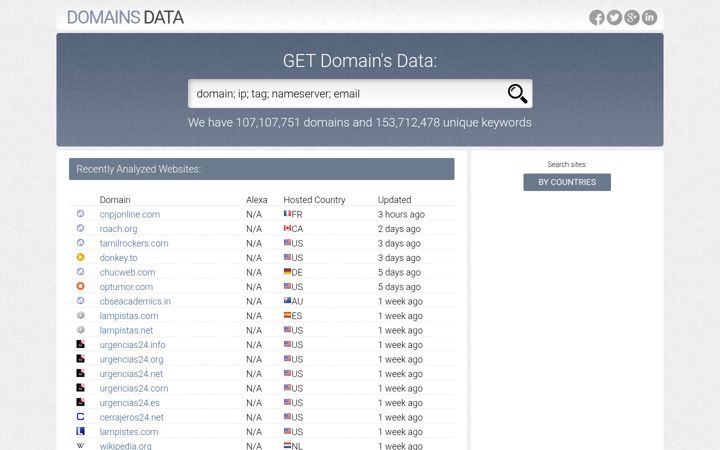Open the lampistes.com domain link
The height and width of the screenshot is (450, 720).
(x=129, y=432)
